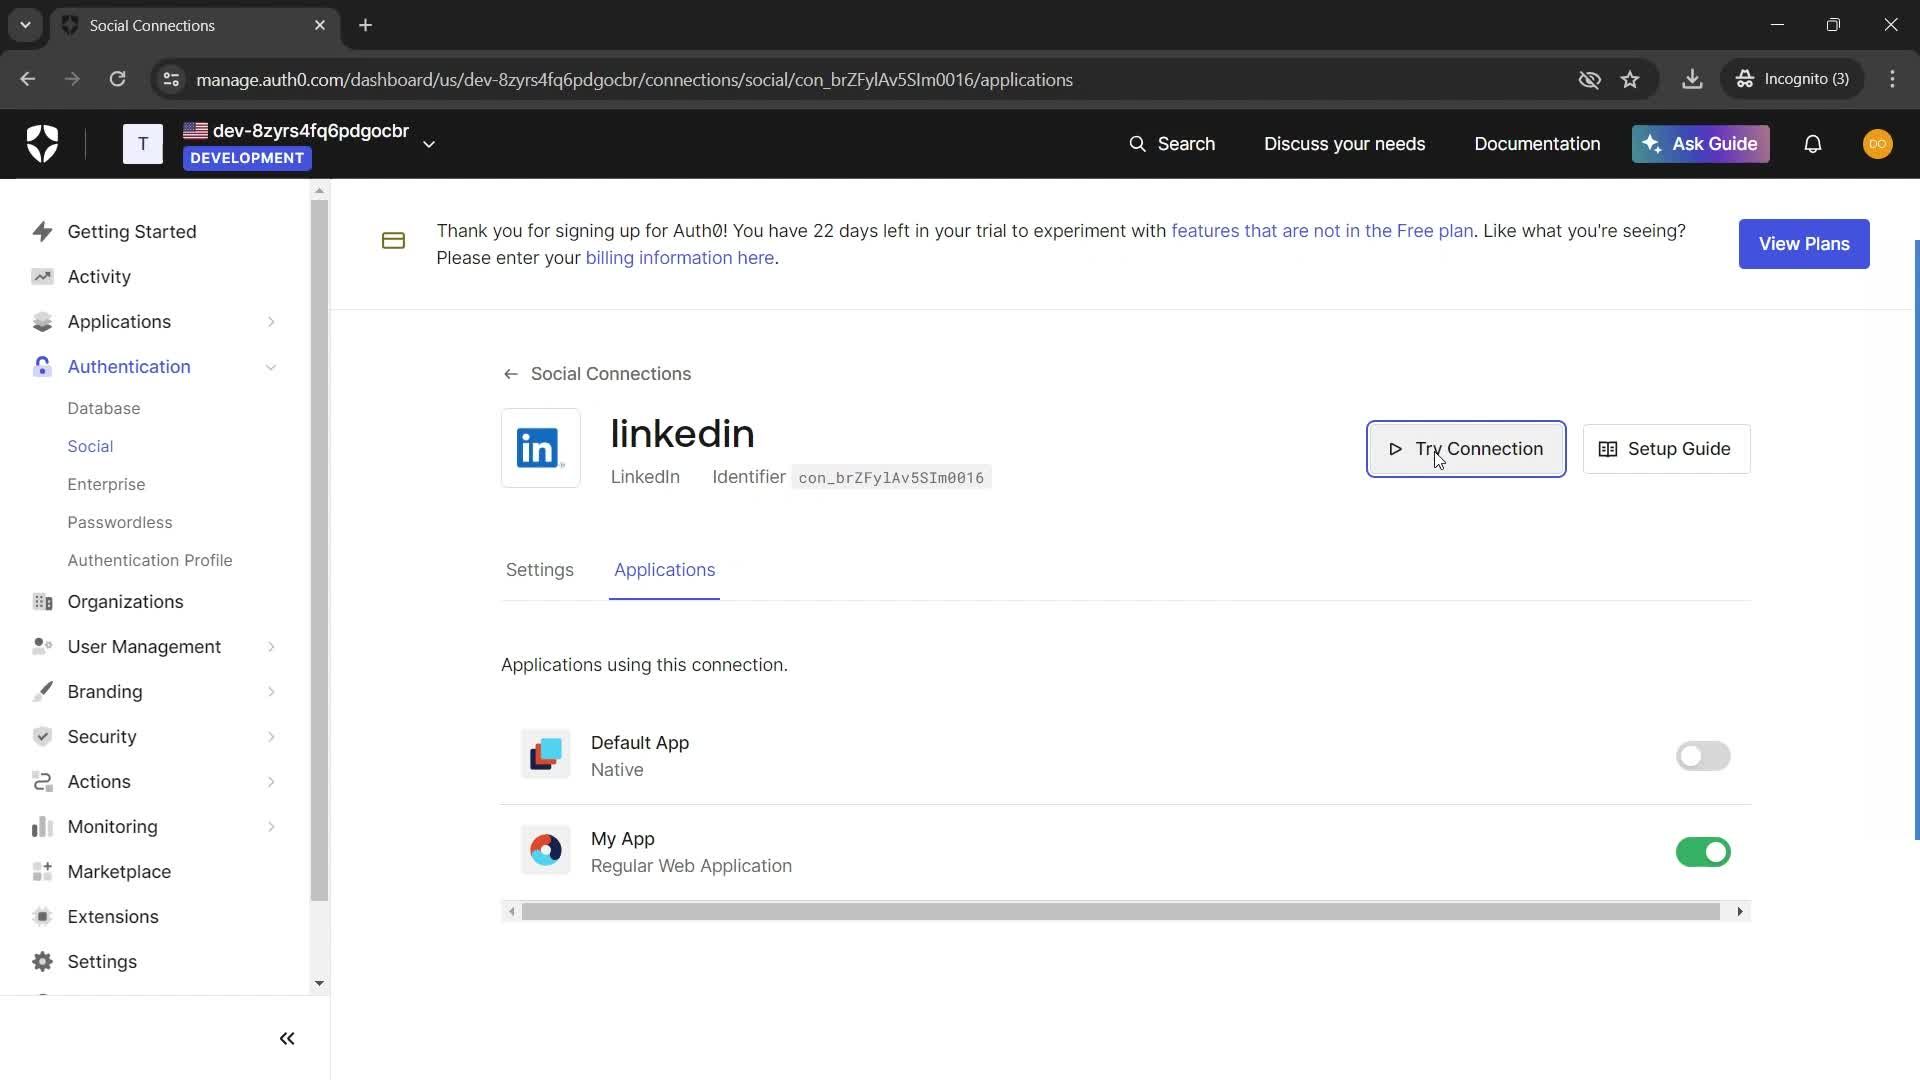Reload the page
The height and width of the screenshot is (1080, 1920).
[117, 79]
